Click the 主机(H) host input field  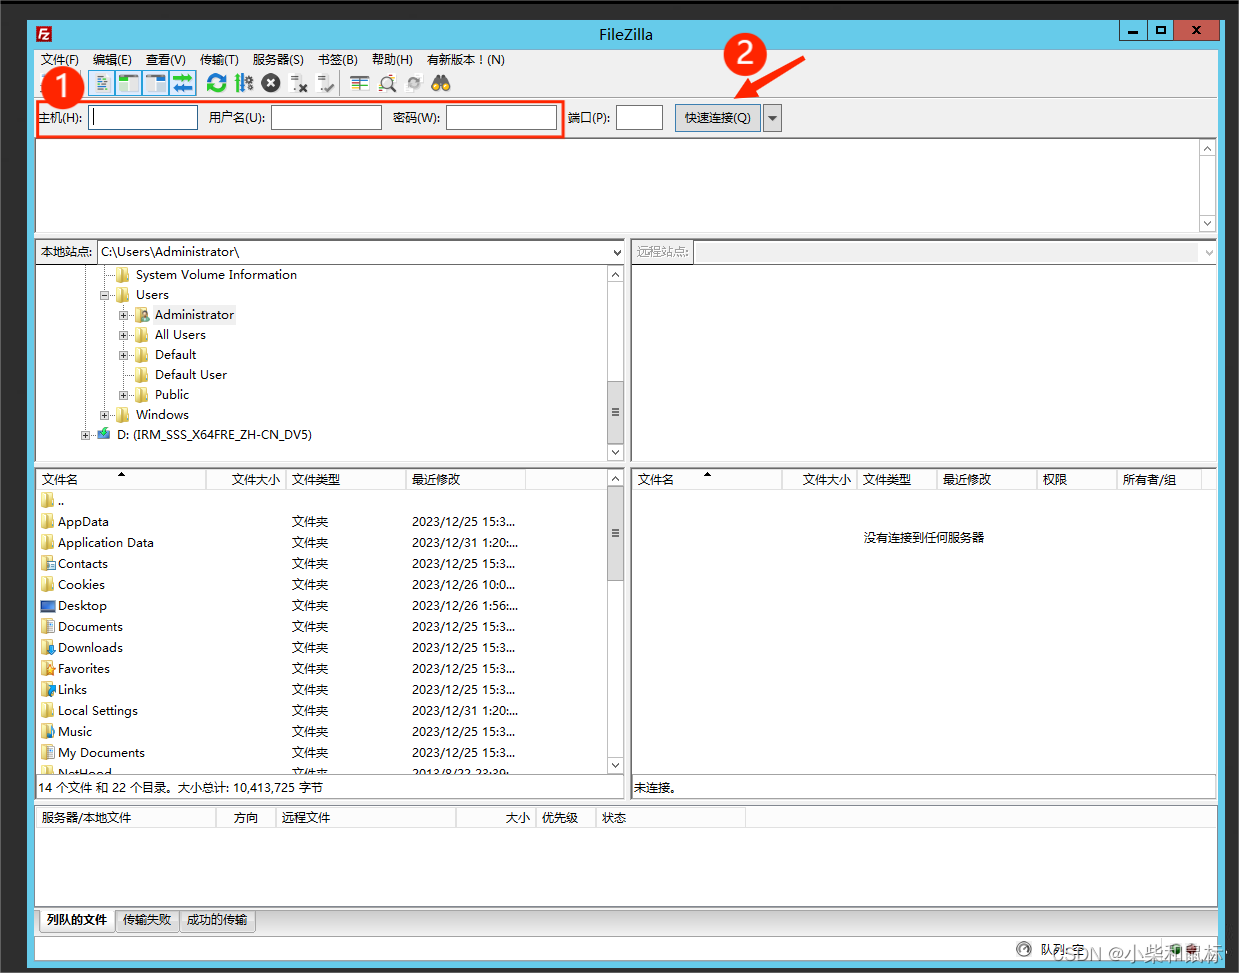[x=144, y=118]
